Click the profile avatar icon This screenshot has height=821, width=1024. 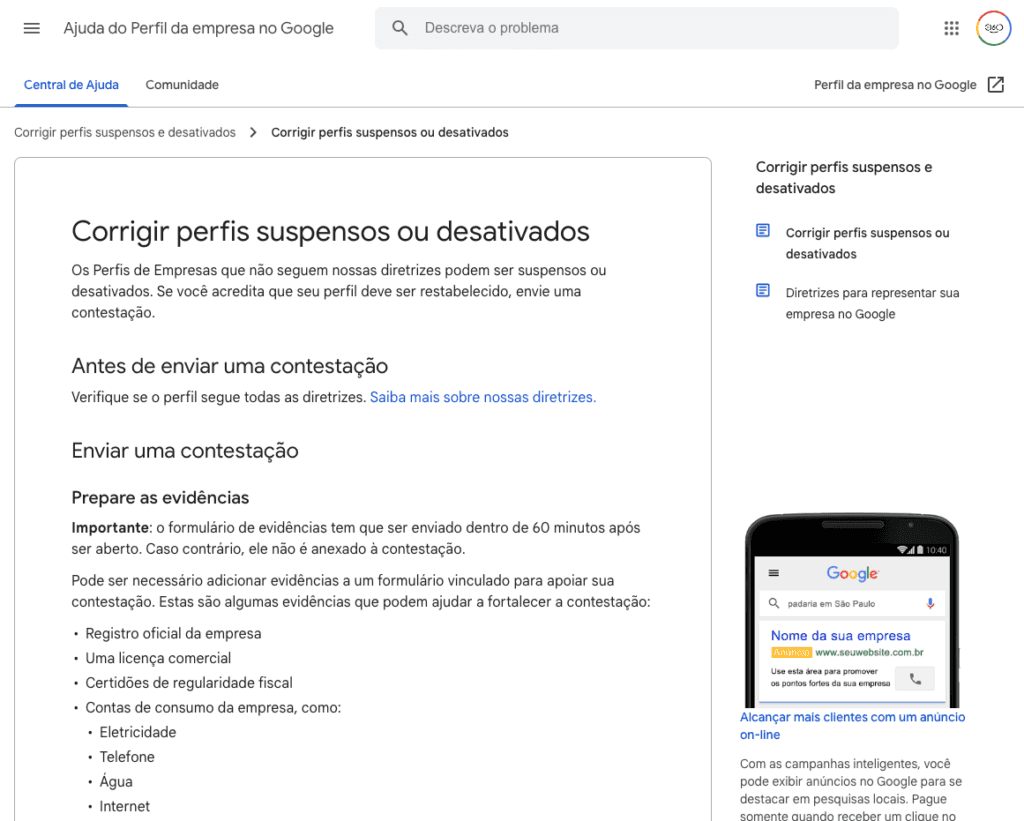tap(993, 27)
